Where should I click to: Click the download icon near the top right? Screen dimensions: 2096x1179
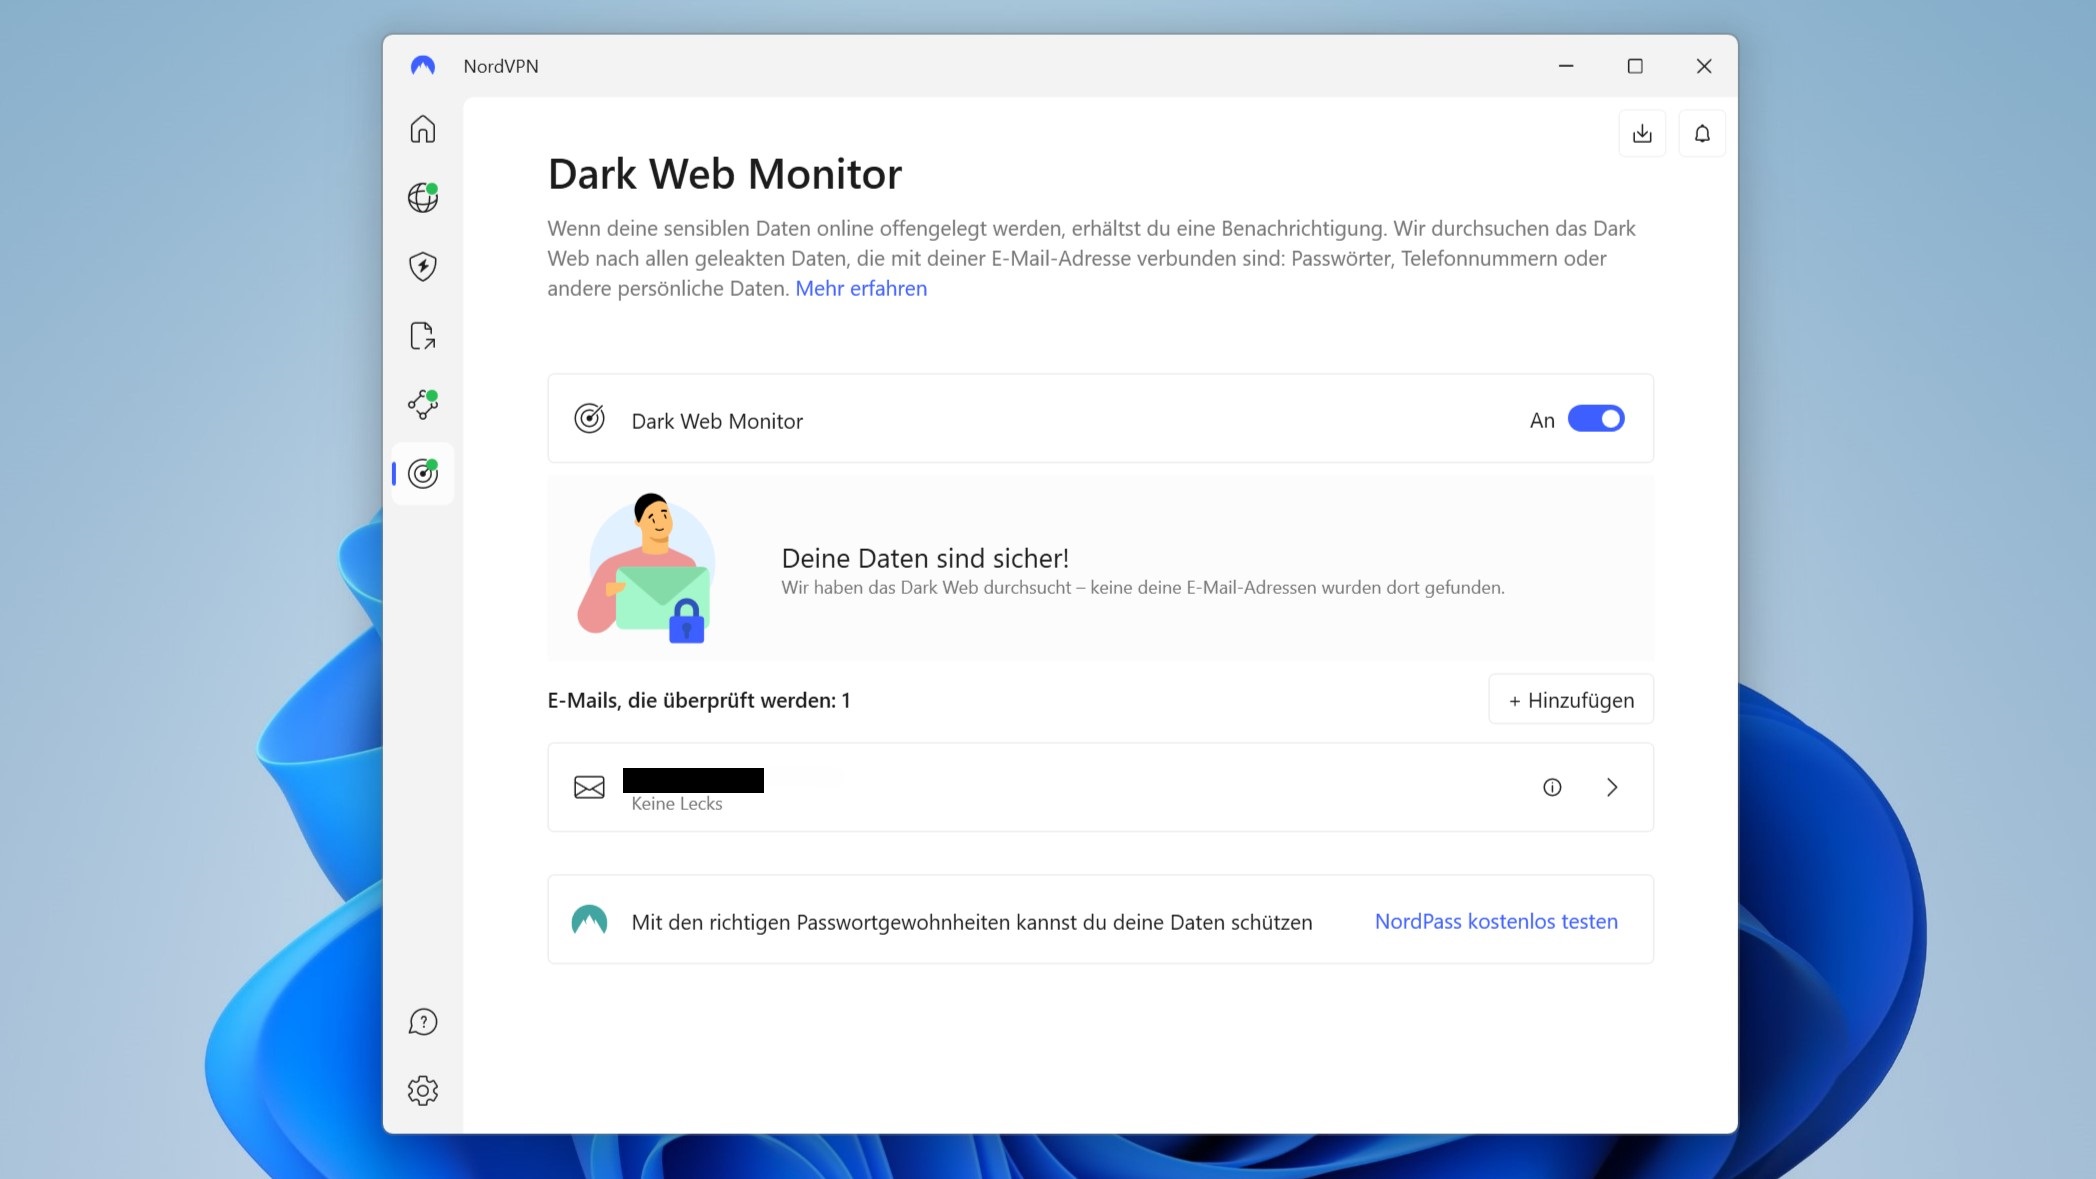(x=1642, y=132)
